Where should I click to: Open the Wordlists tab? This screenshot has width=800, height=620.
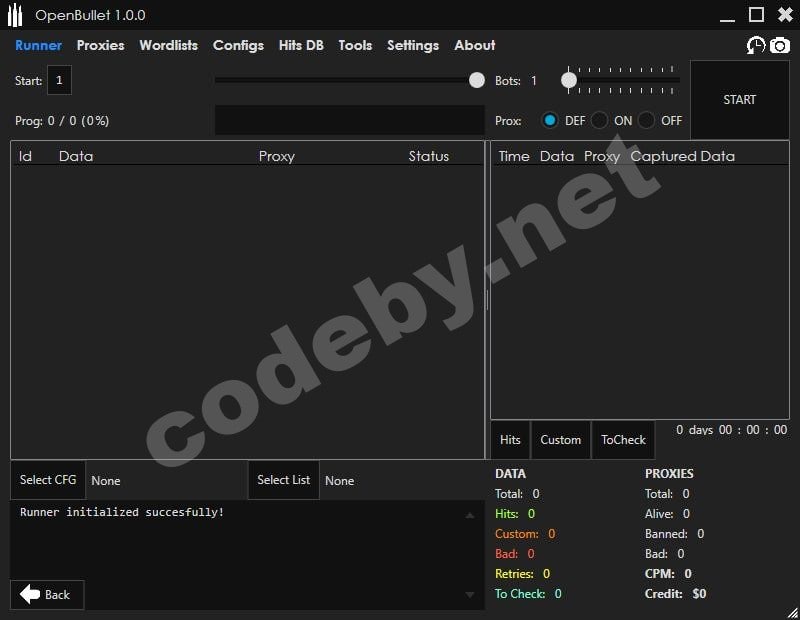click(169, 45)
